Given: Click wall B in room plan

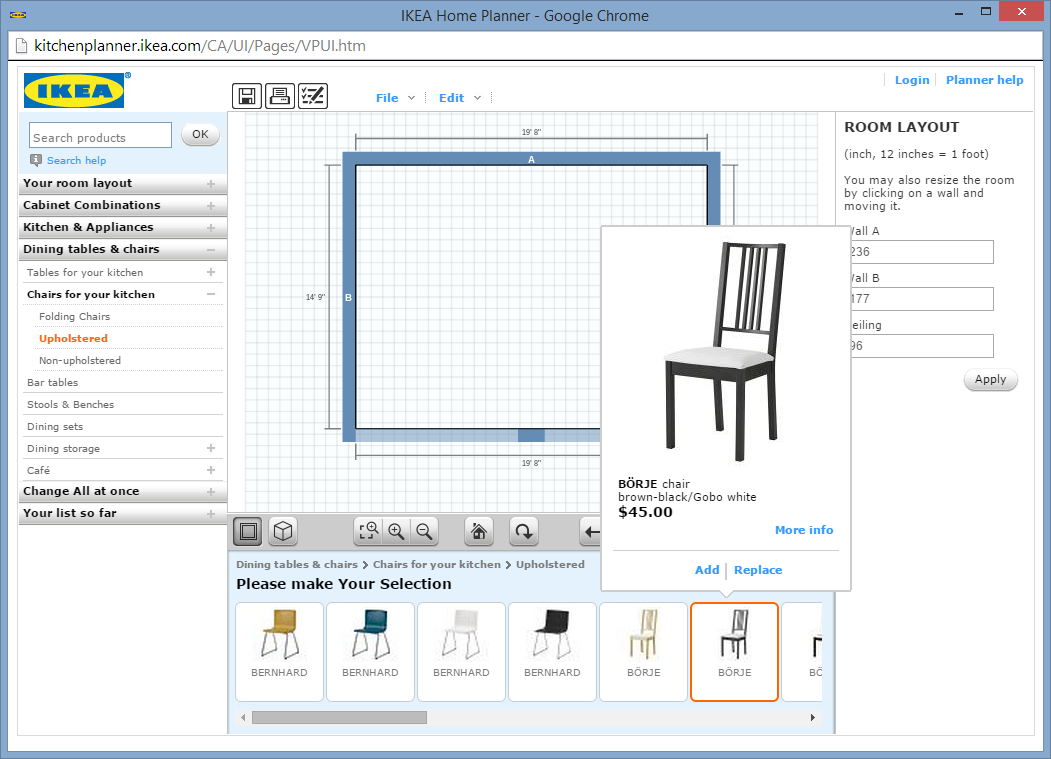Looking at the screenshot, I should pyautogui.click(x=349, y=297).
